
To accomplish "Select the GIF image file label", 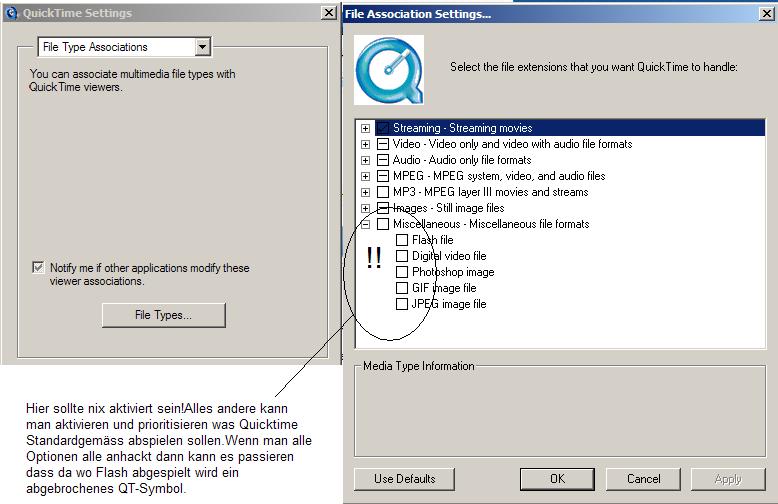I will point(444,288).
